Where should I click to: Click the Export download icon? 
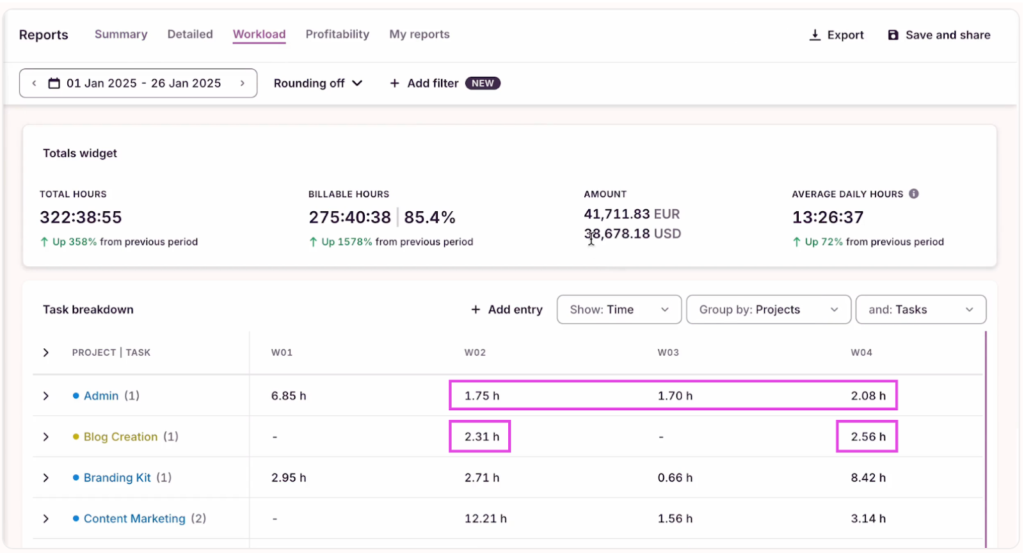[815, 35]
